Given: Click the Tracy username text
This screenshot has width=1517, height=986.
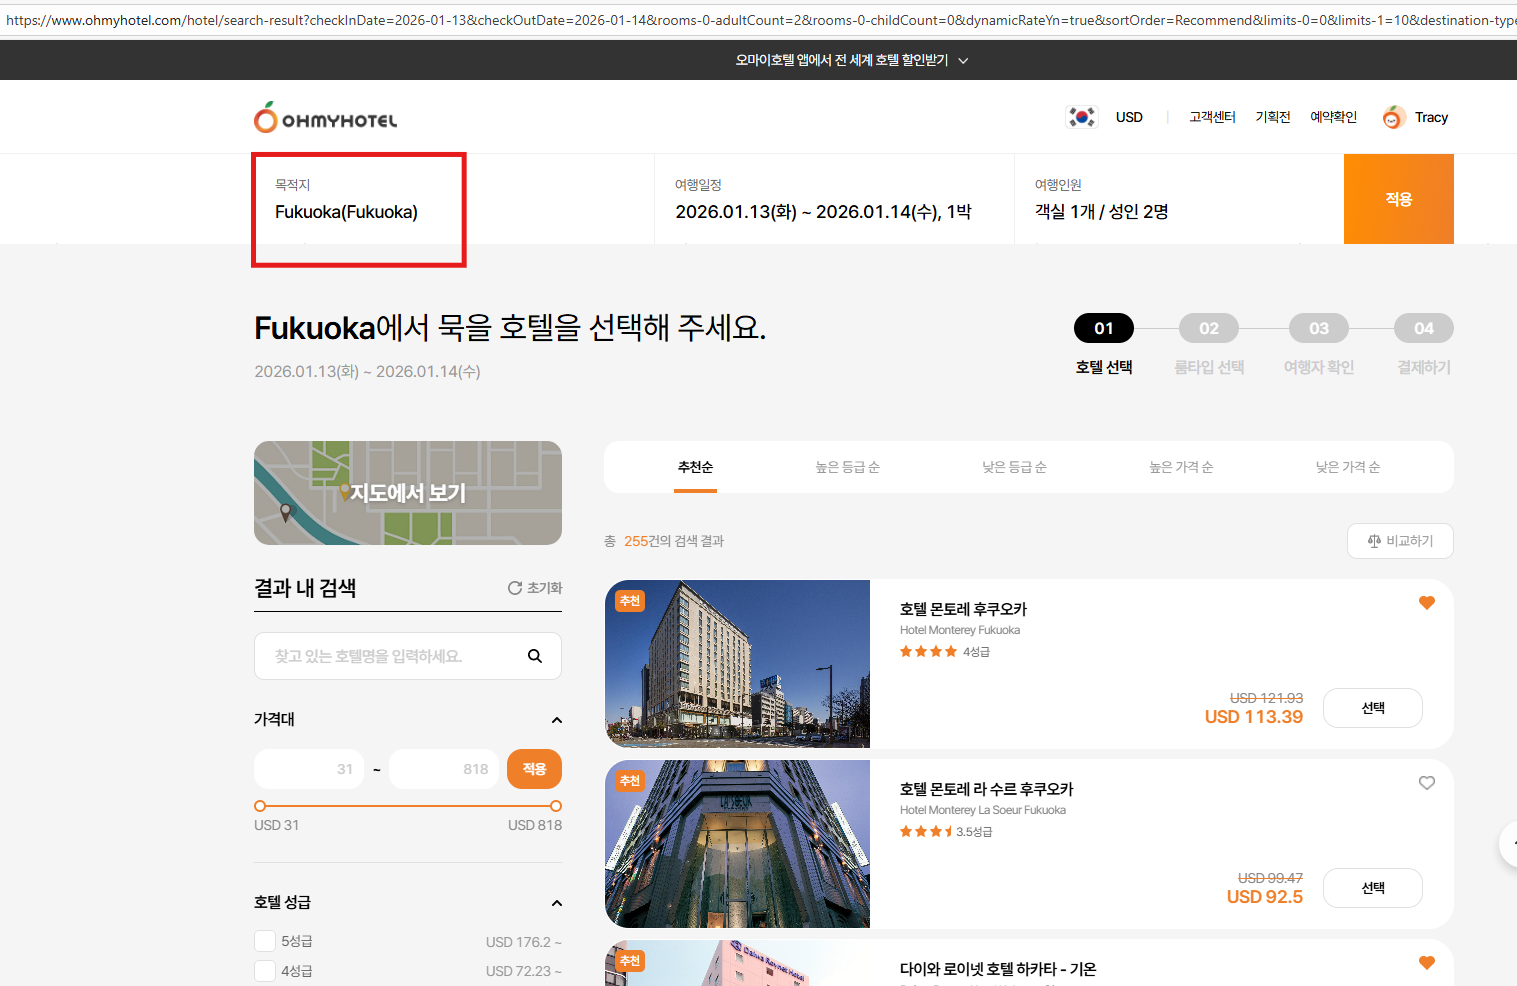Looking at the screenshot, I should 1431,117.
